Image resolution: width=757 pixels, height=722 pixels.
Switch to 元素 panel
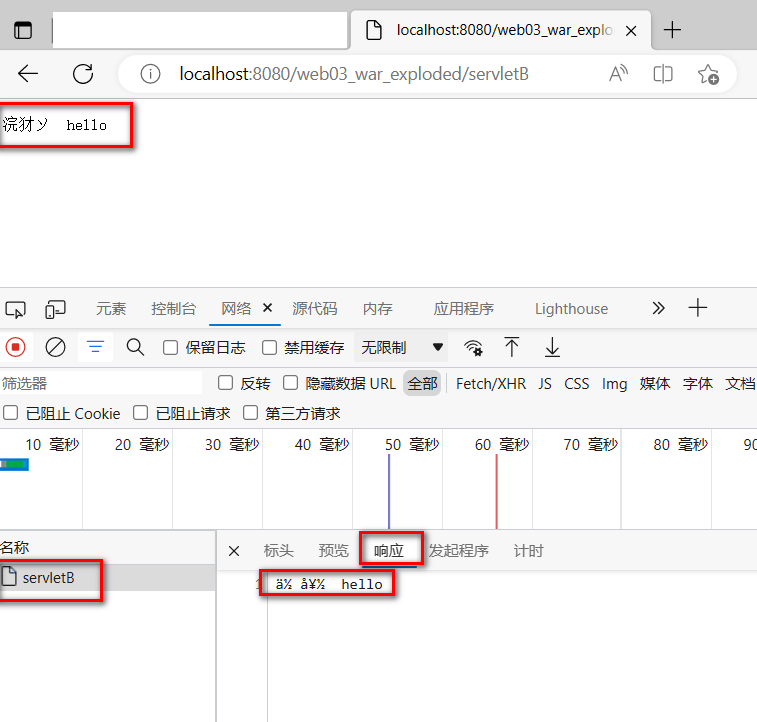(x=111, y=309)
